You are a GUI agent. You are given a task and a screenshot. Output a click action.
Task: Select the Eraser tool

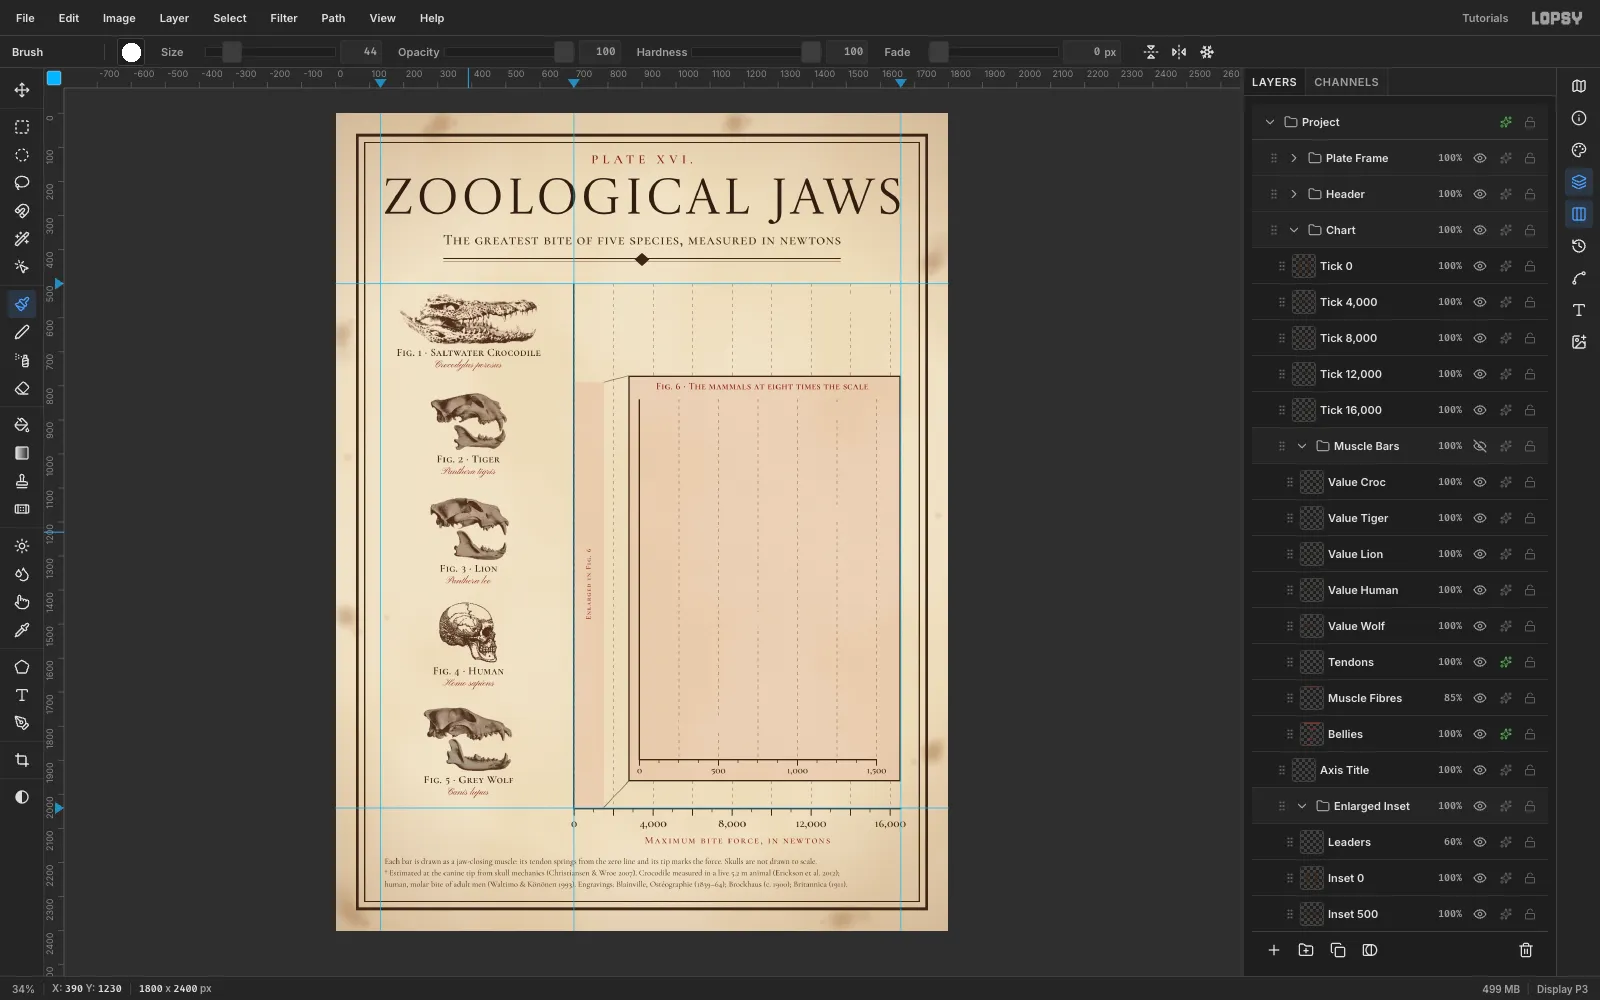[x=21, y=388]
